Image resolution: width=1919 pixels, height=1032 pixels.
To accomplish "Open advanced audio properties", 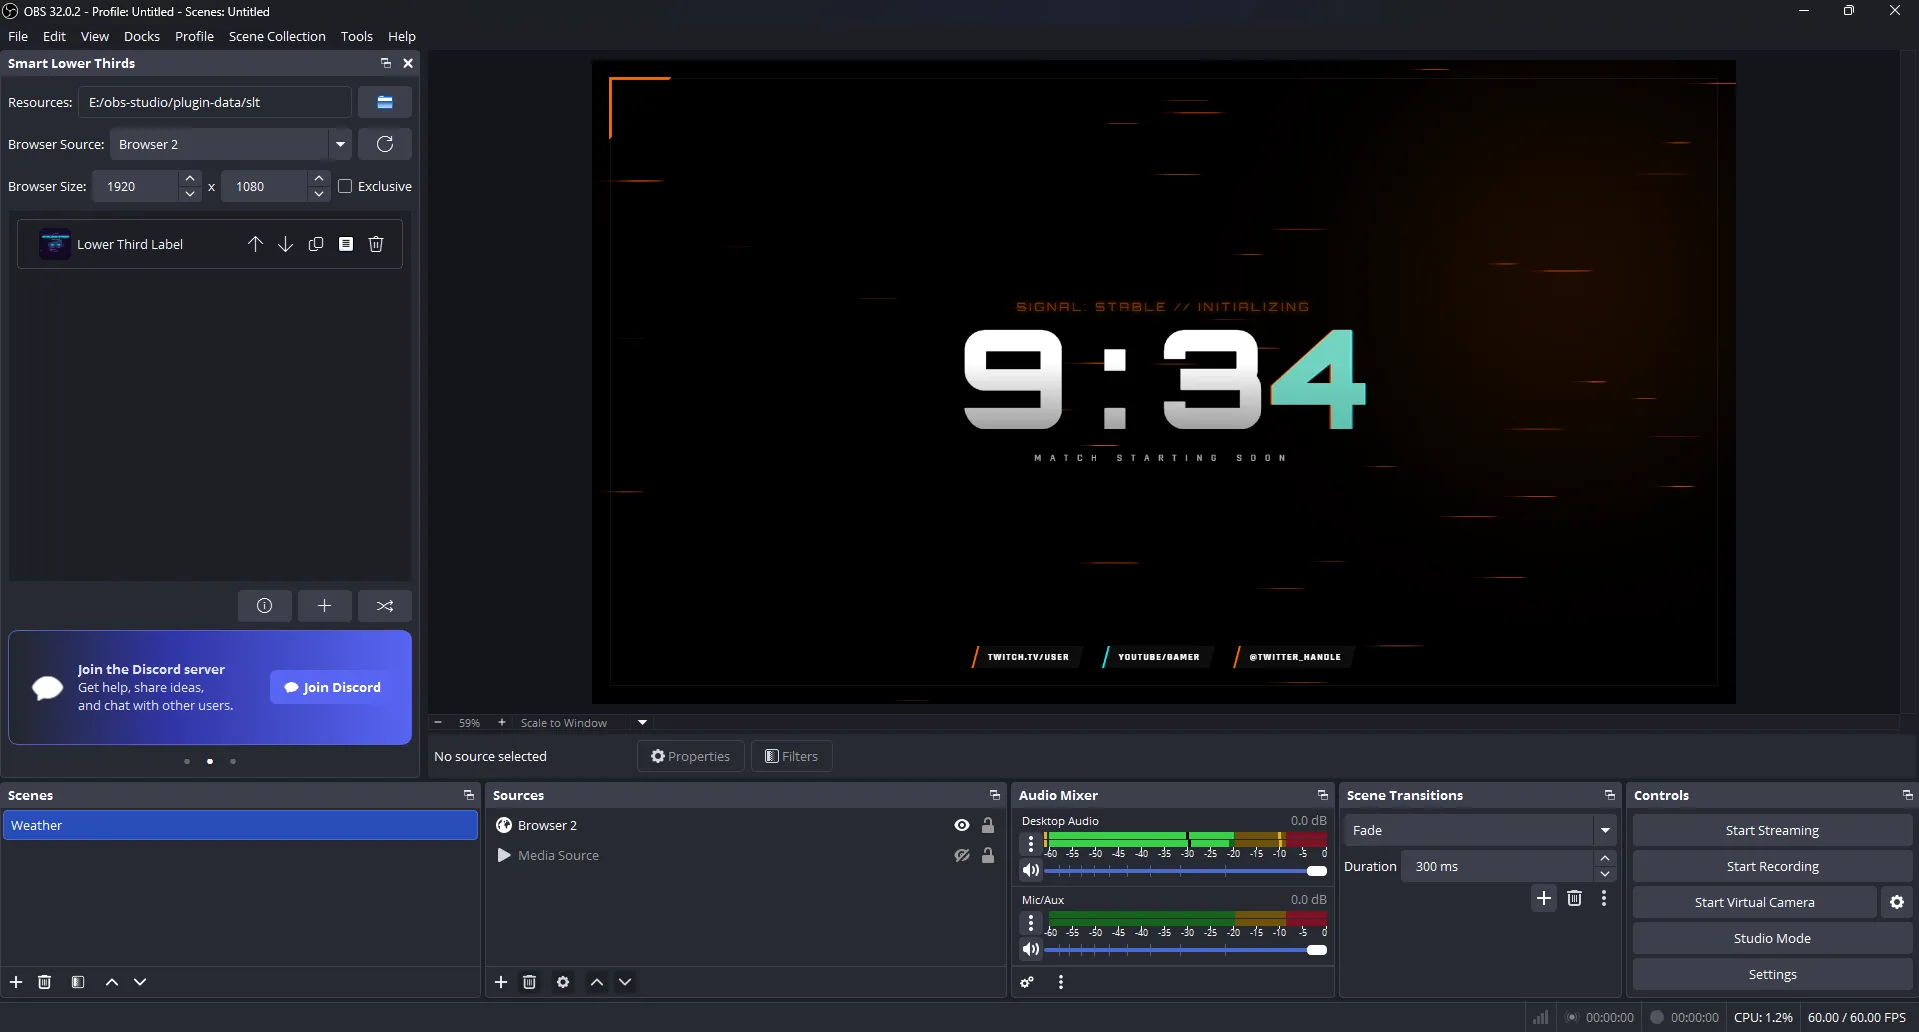I will pos(1027,982).
